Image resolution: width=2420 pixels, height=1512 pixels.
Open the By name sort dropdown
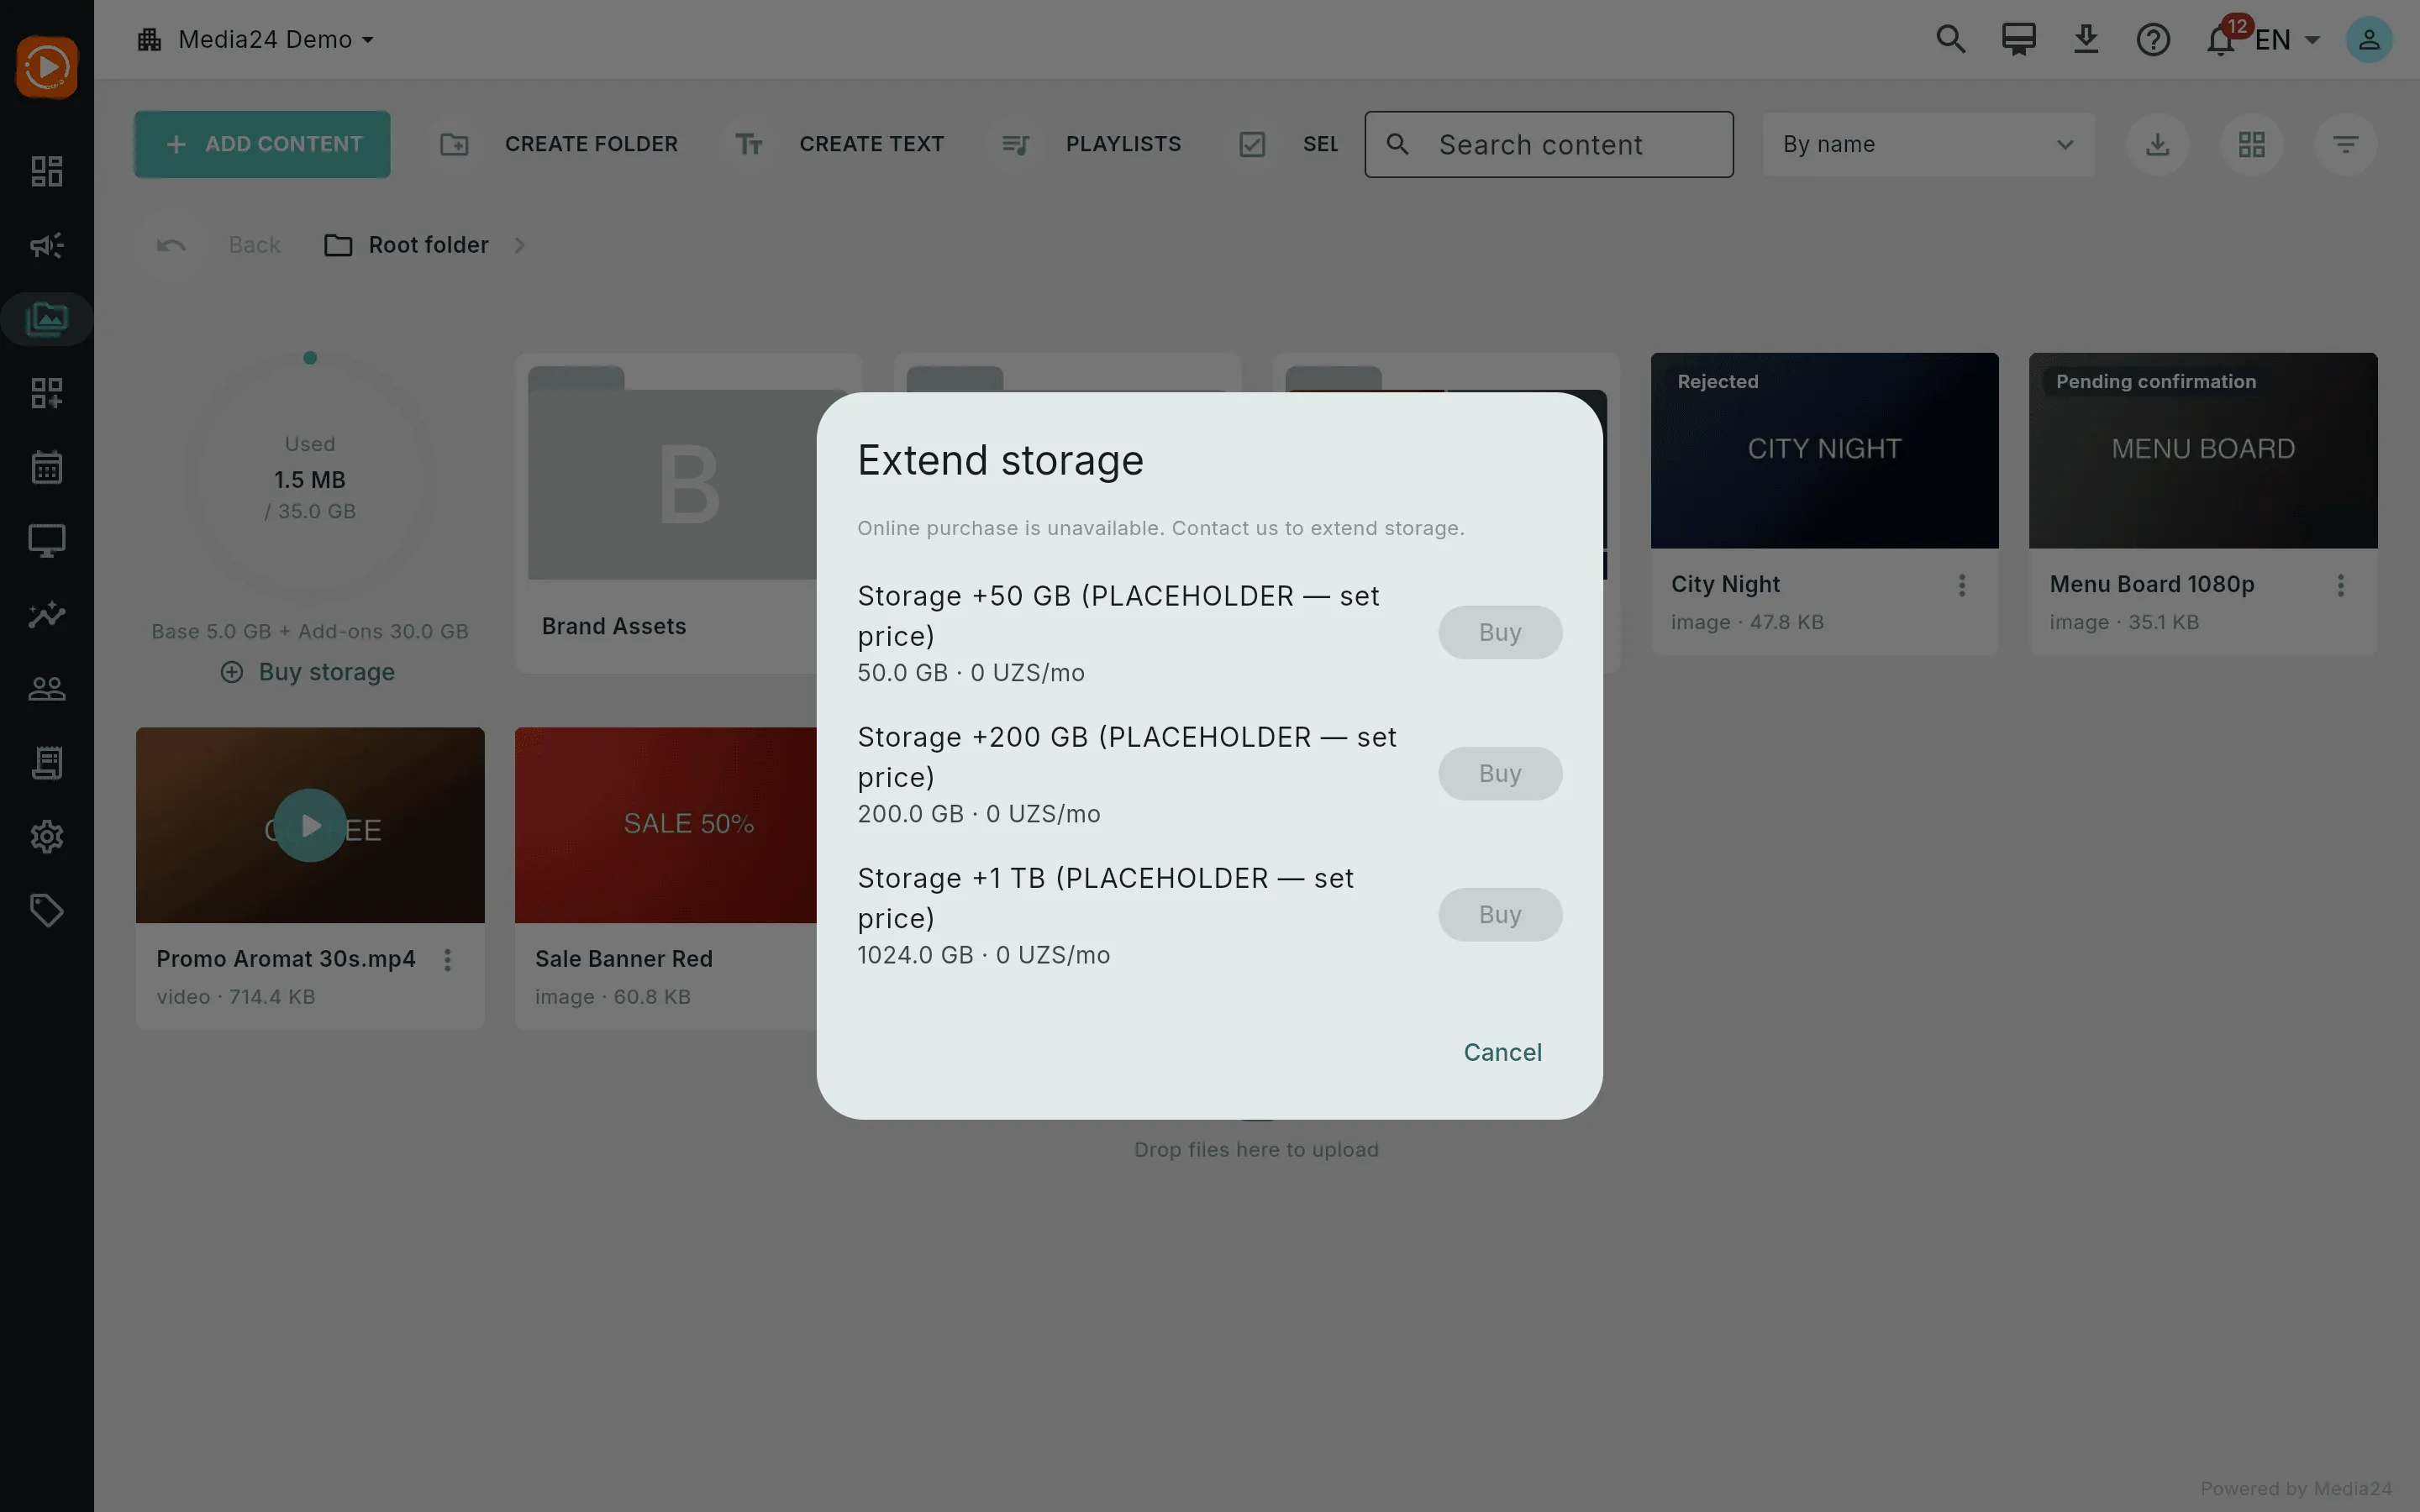(x=1929, y=145)
